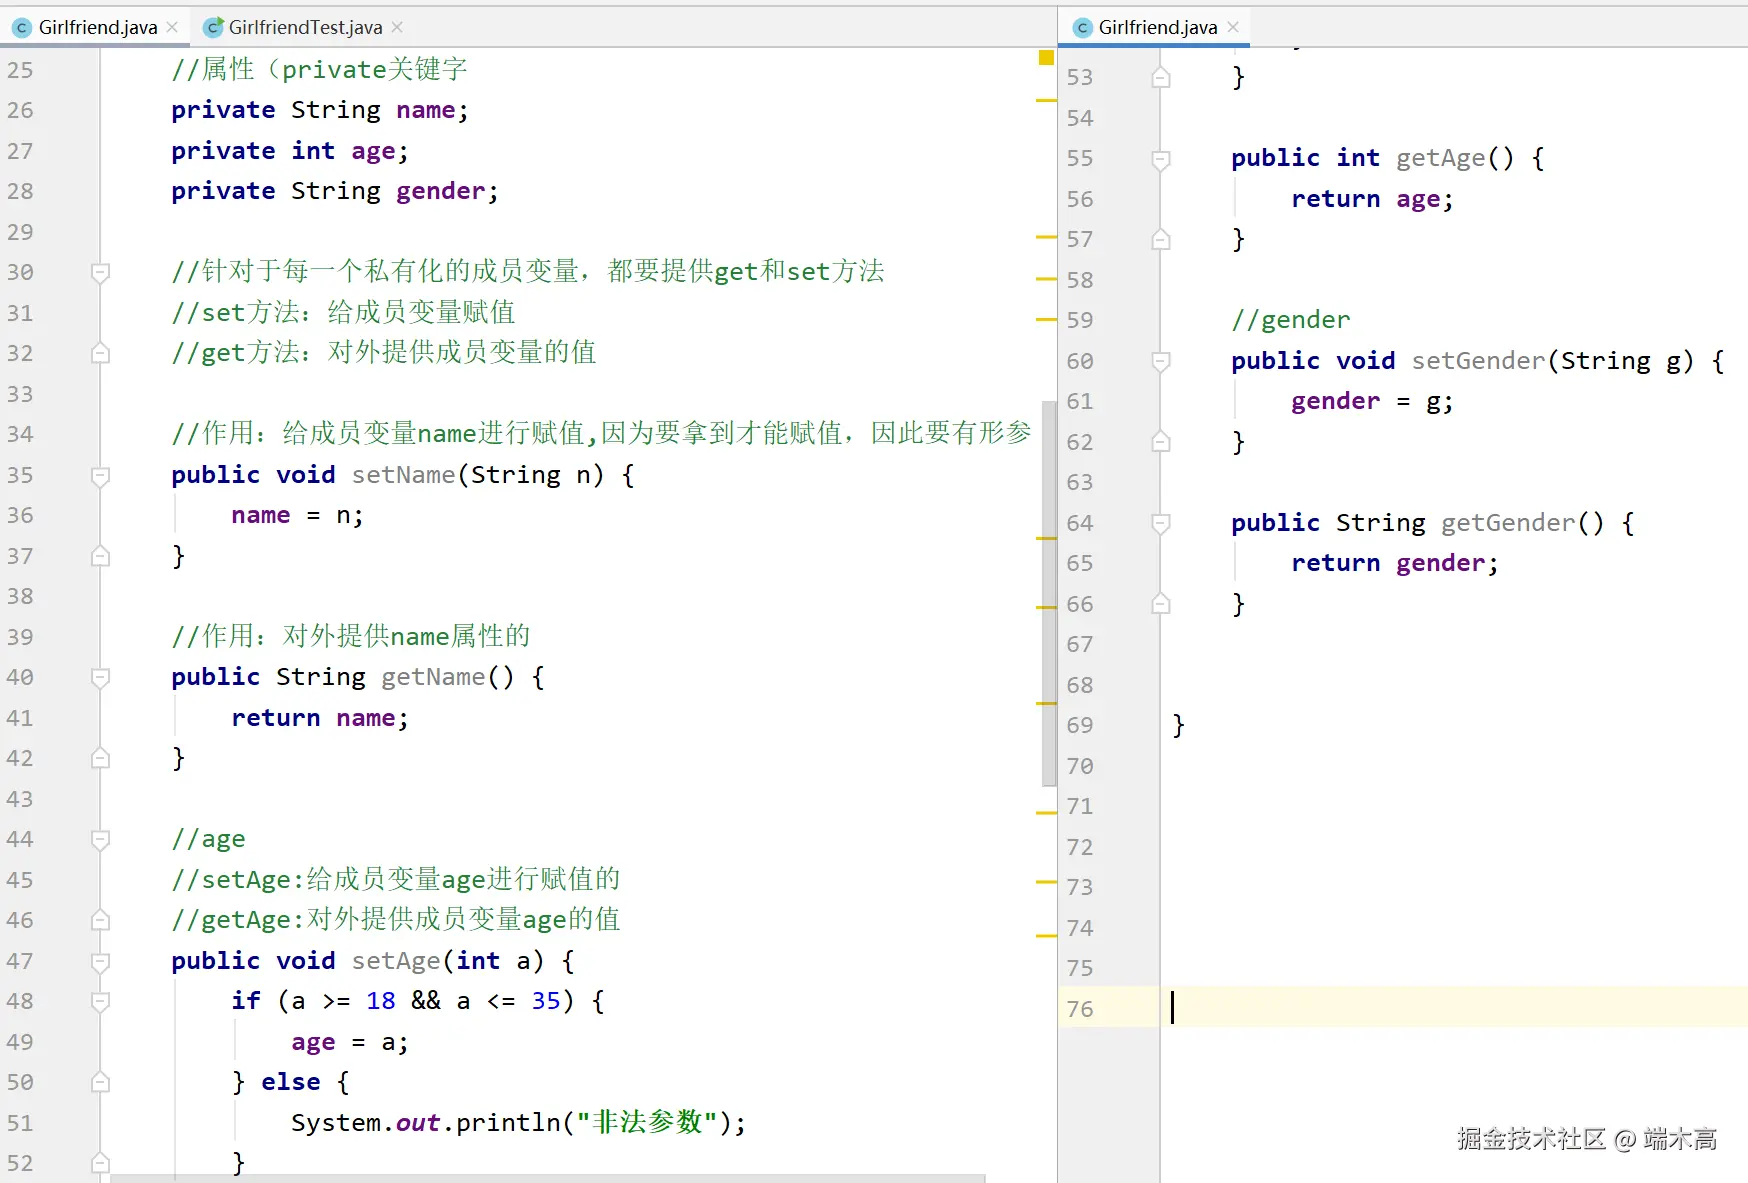This screenshot has width=1748, height=1183.
Task: Click the '//set方法' comment on line 31
Action: 343,312
